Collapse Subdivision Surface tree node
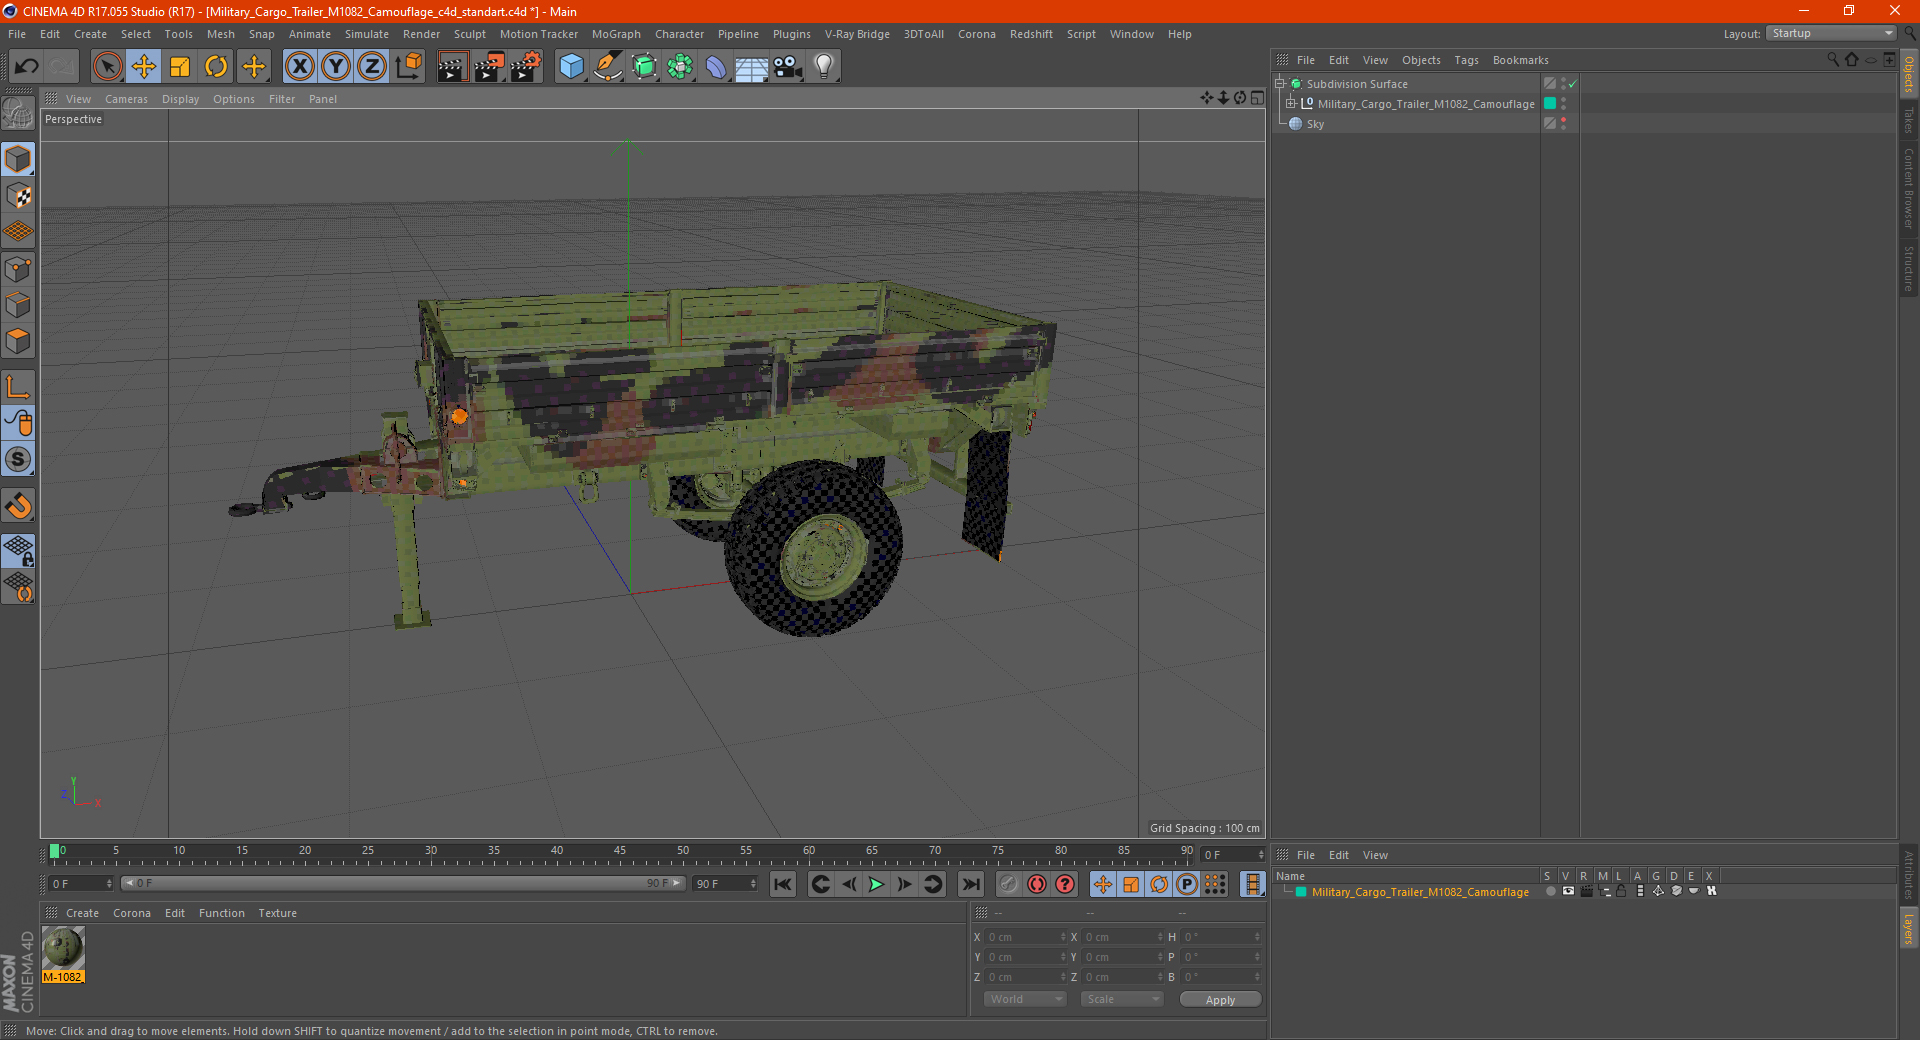Viewport: 1920px width, 1040px height. pyautogui.click(x=1279, y=84)
